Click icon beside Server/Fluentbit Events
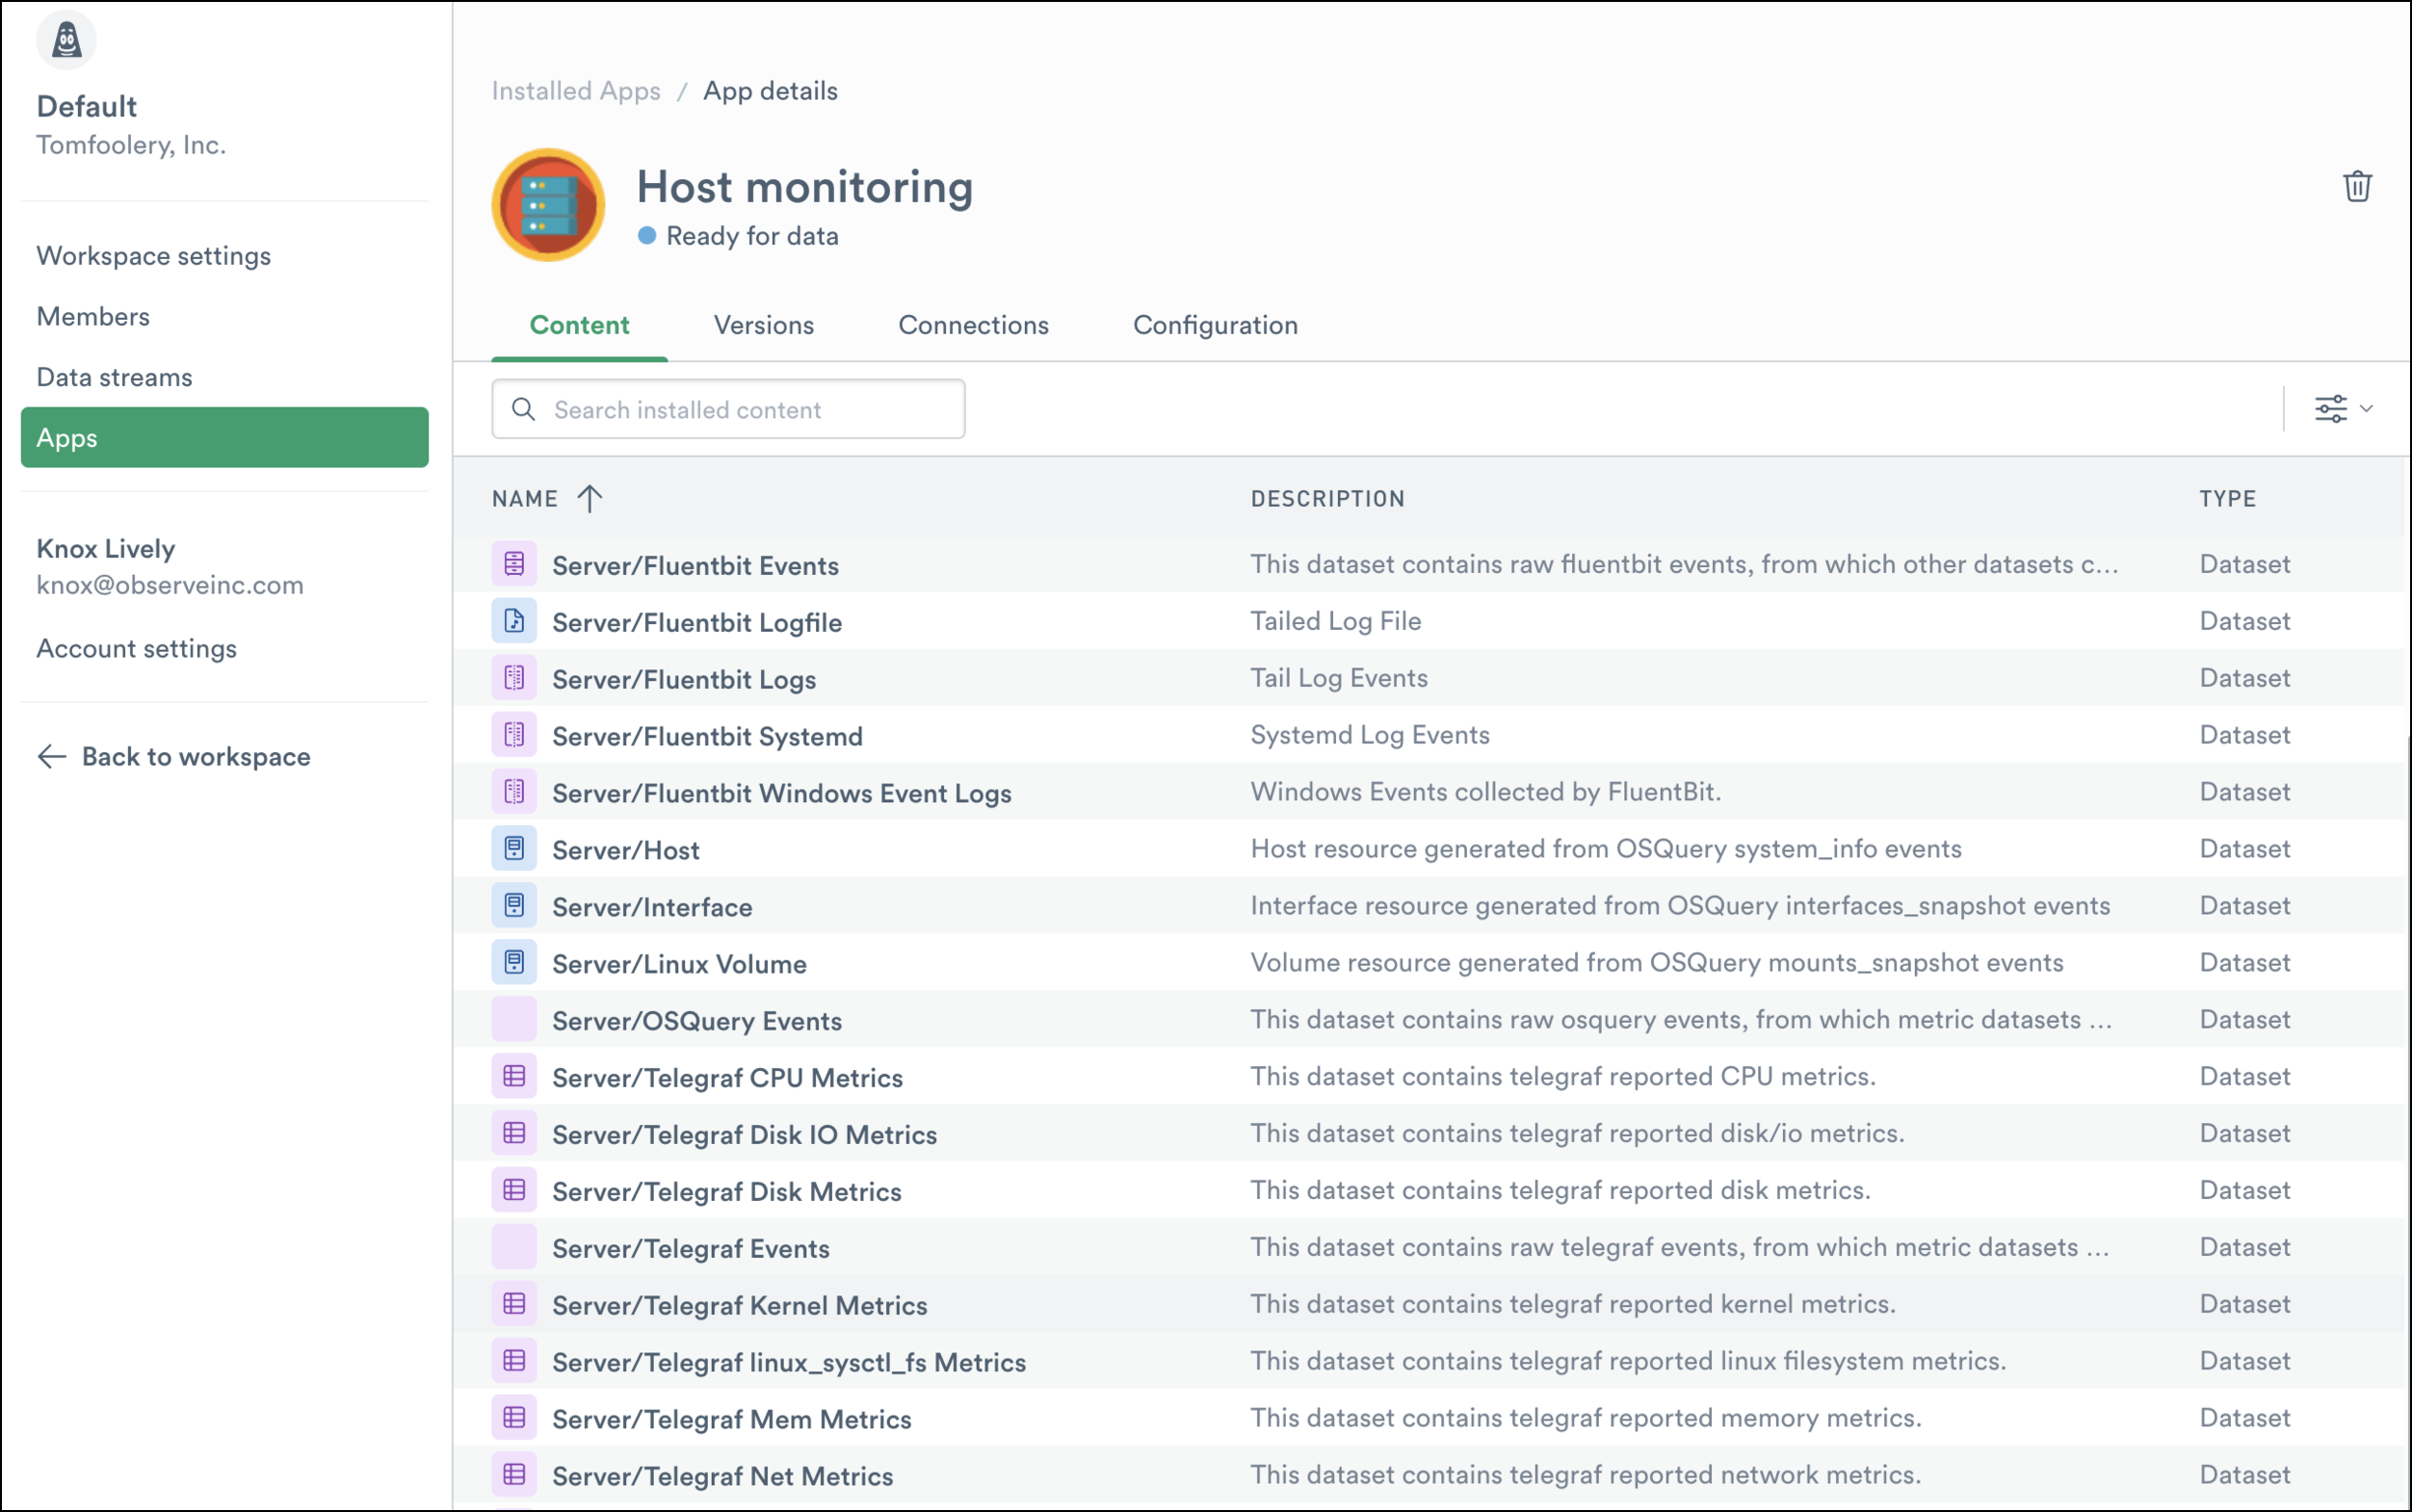The width and height of the screenshot is (2412, 1512). pos(514,564)
